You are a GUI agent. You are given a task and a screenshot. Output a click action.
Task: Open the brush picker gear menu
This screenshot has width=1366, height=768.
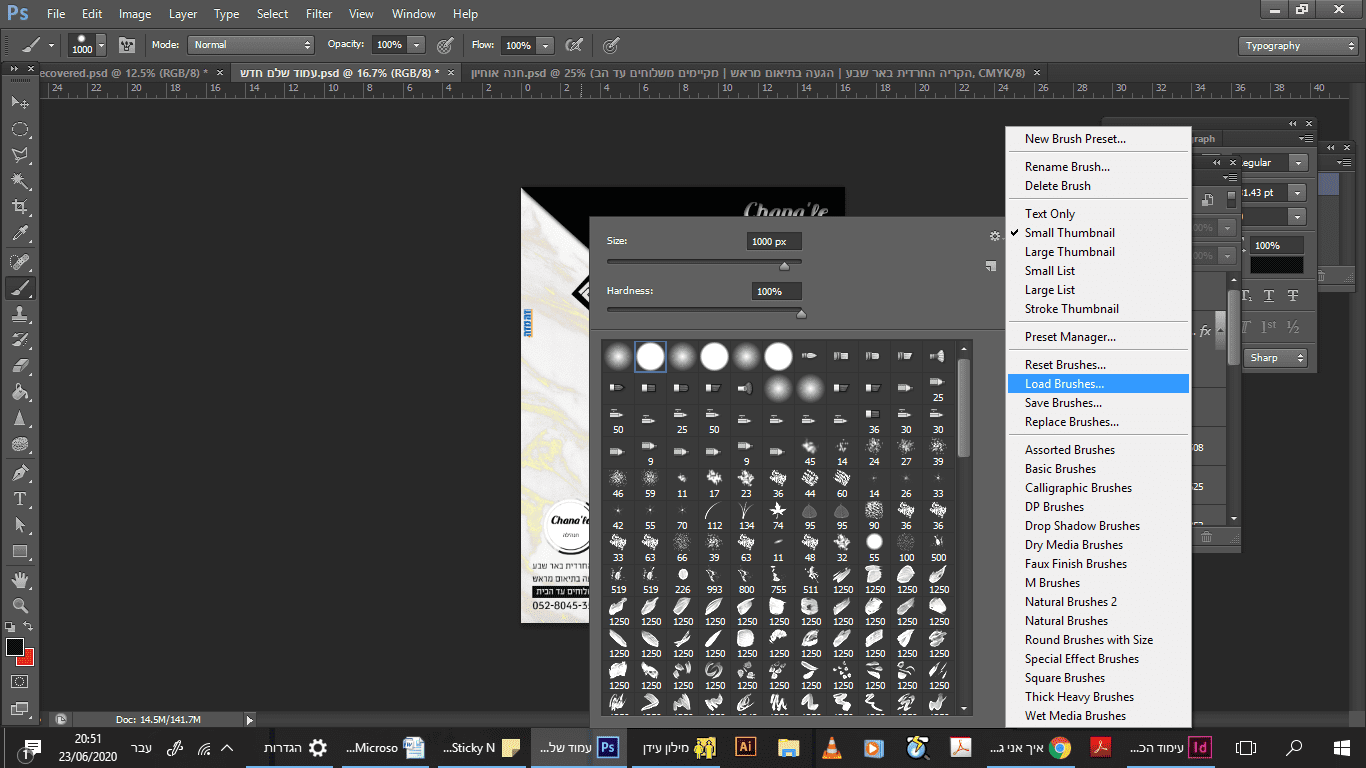(994, 236)
